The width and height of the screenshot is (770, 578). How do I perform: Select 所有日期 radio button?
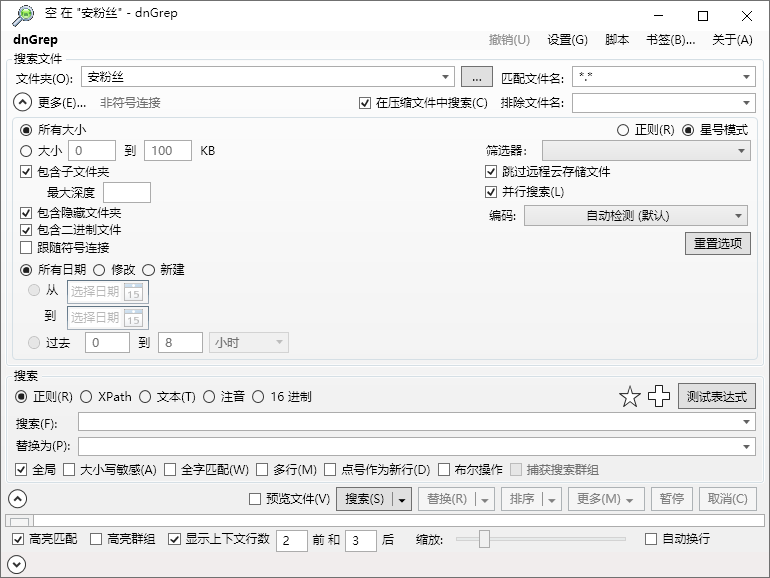click(26, 270)
